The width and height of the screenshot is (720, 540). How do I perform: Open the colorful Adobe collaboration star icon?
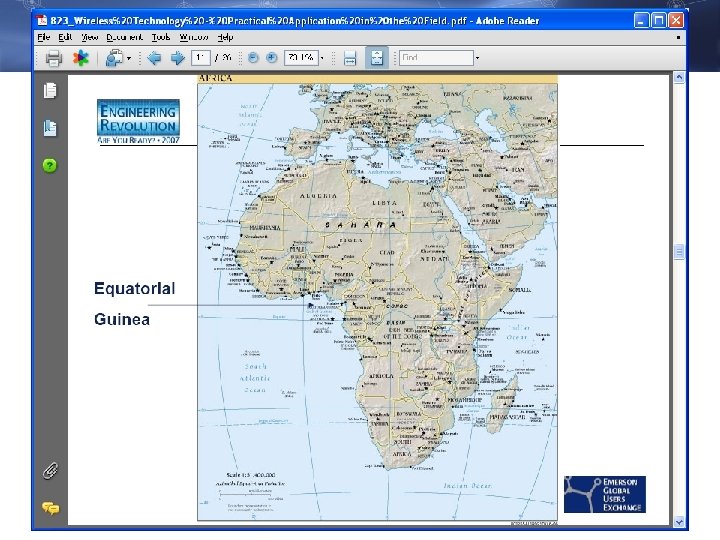pos(80,58)
